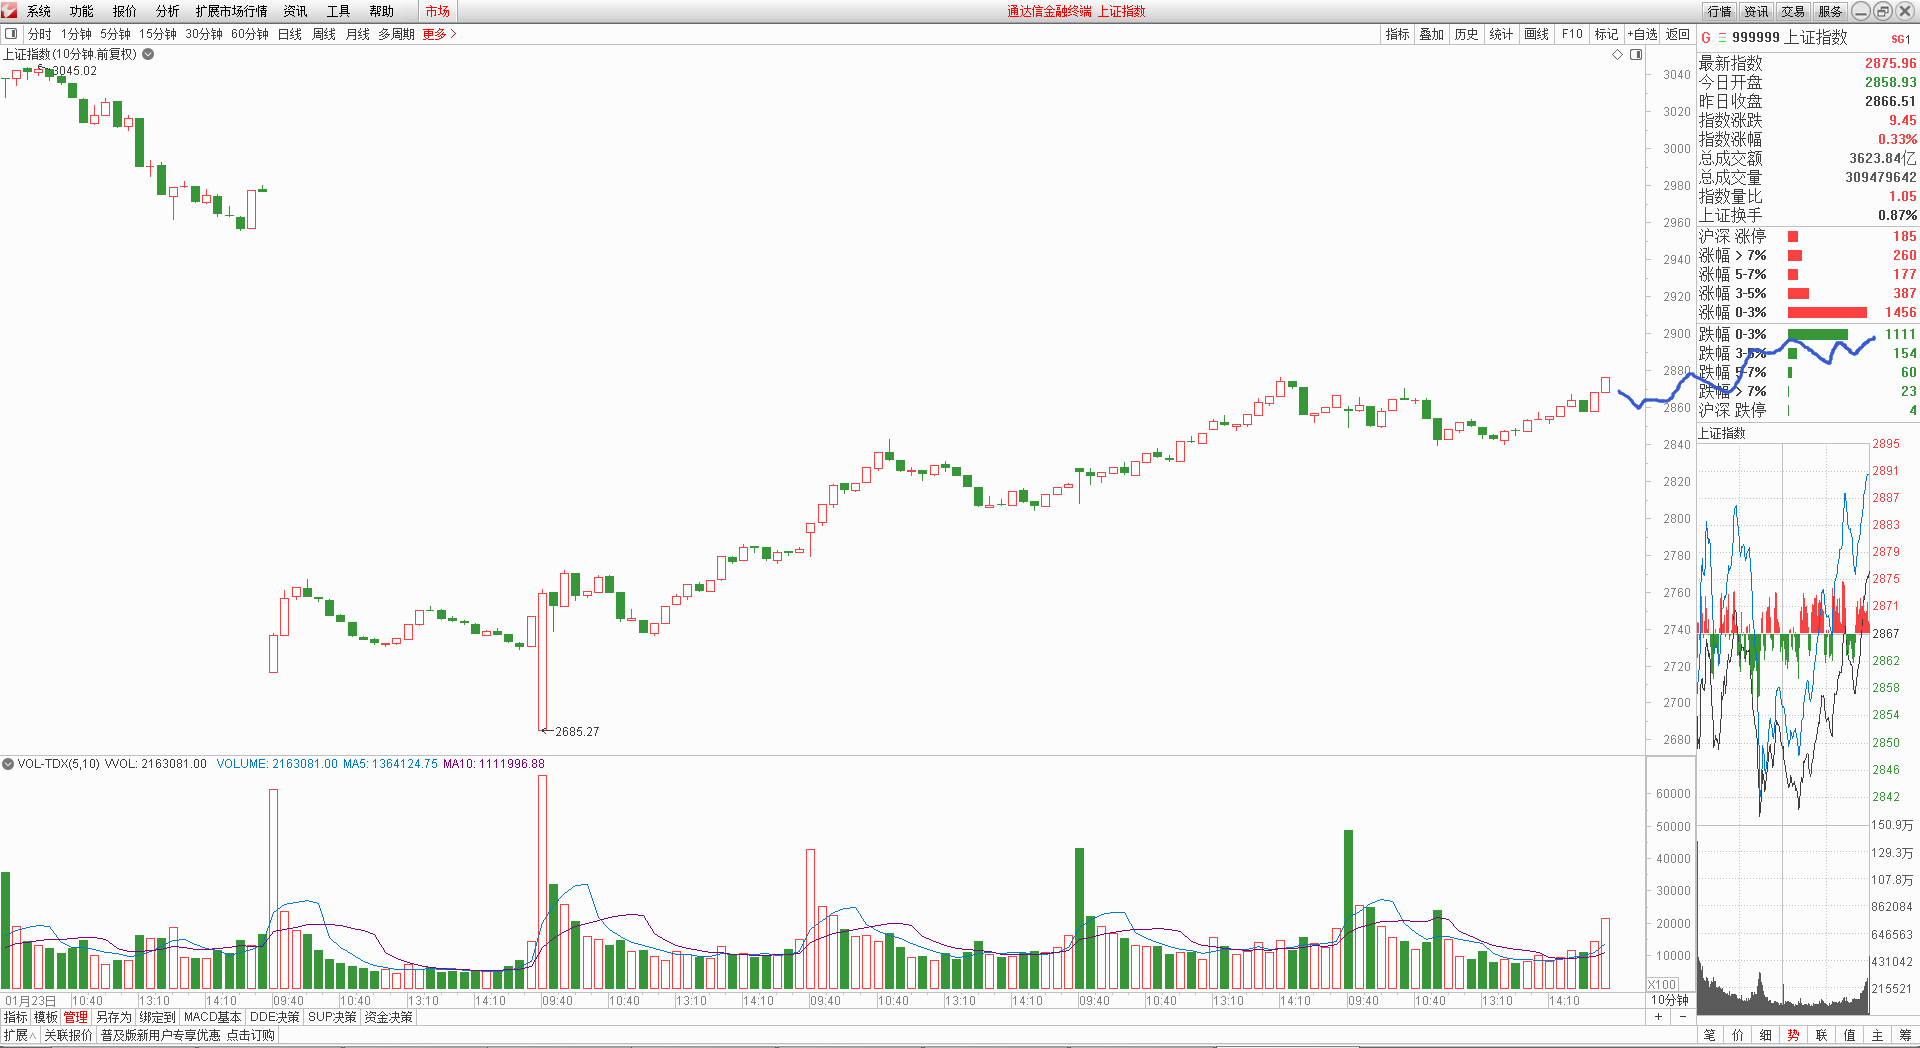Expand the 更多 period options
The height and width of the screenshot is (1048, 1920).
click(439, 34)
